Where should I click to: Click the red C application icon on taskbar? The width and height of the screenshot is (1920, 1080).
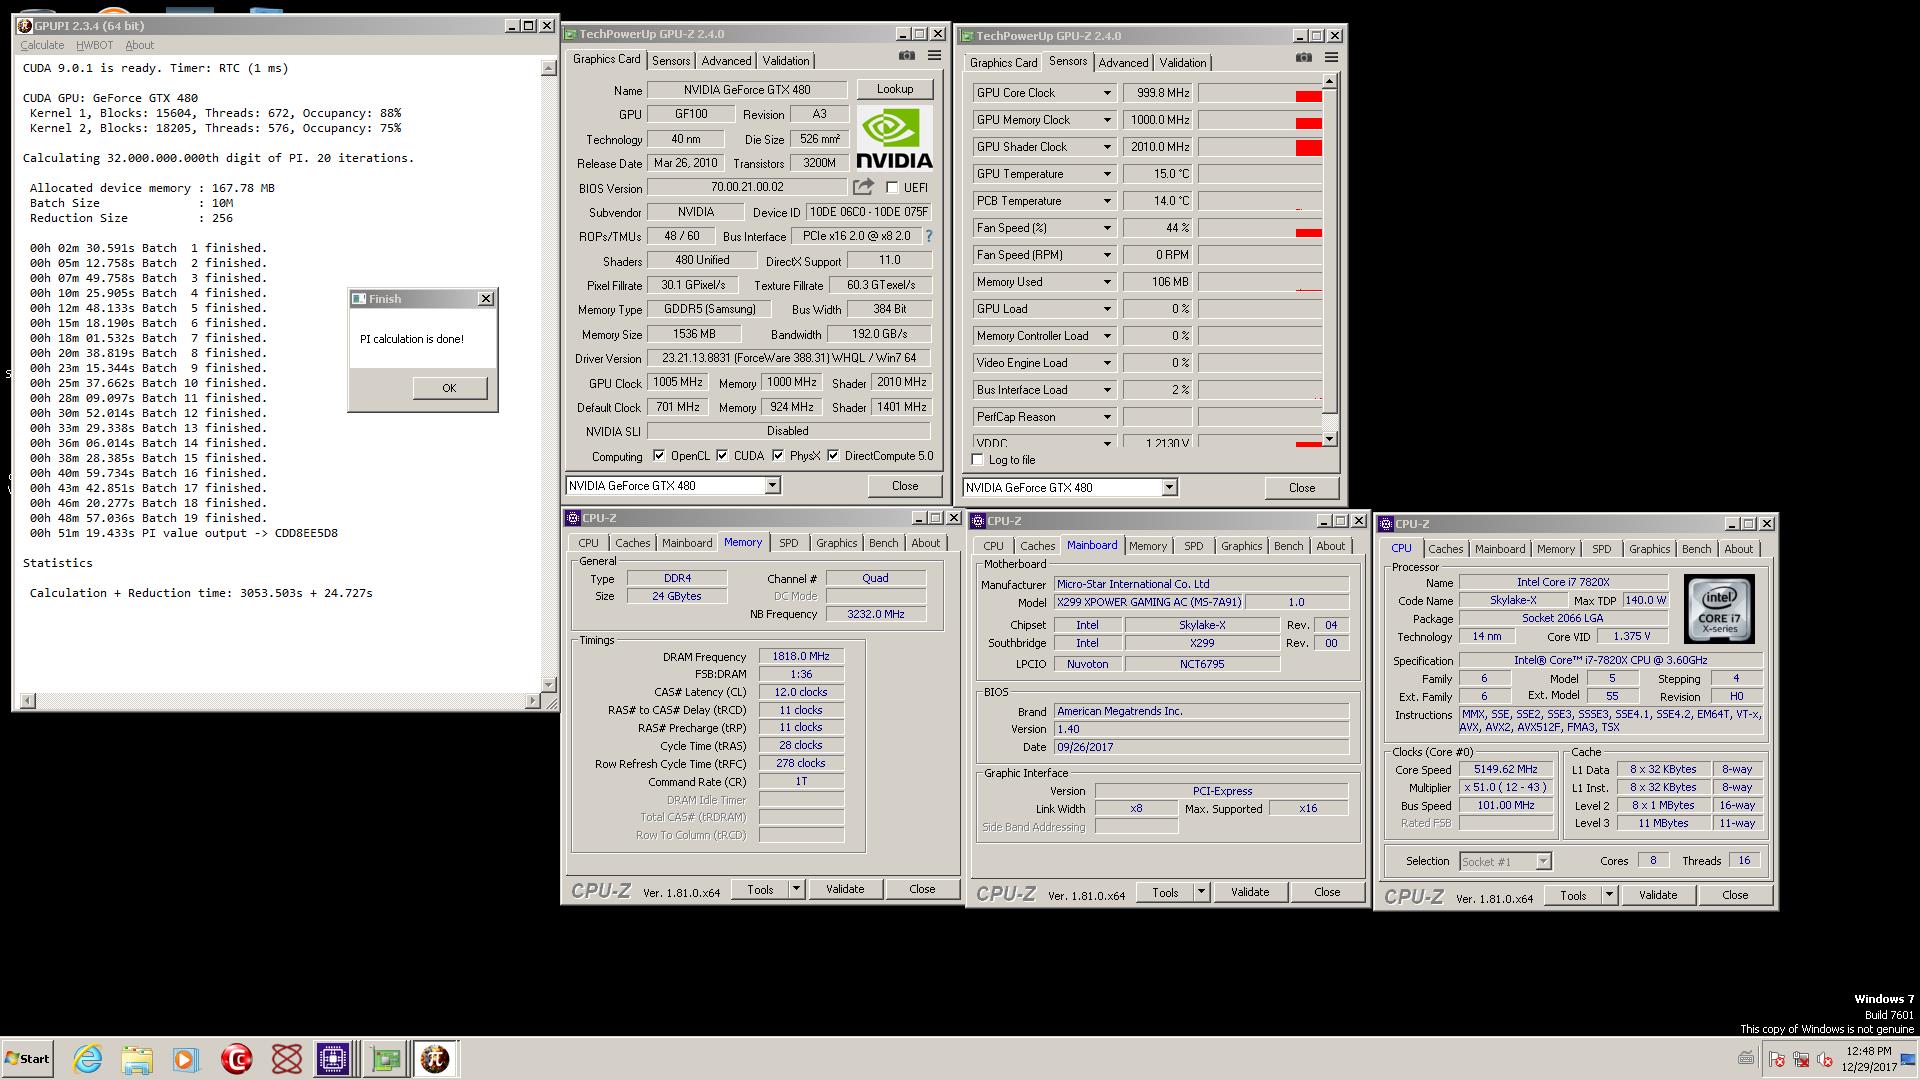point(236,1059)
